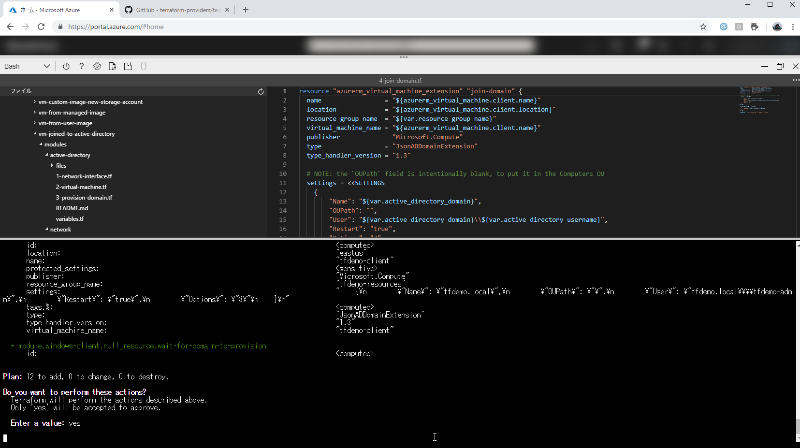Collapse the active-directory folder

[46, 155]
